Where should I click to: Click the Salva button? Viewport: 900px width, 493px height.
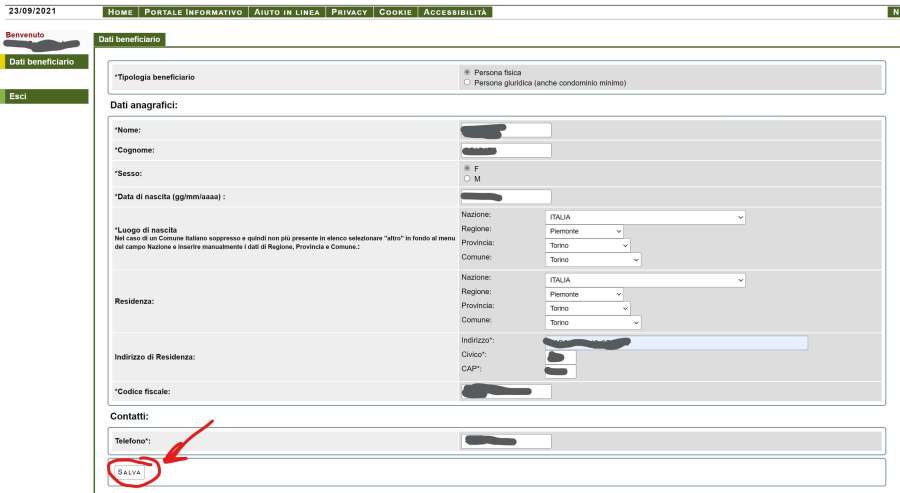tap(130, 471)
